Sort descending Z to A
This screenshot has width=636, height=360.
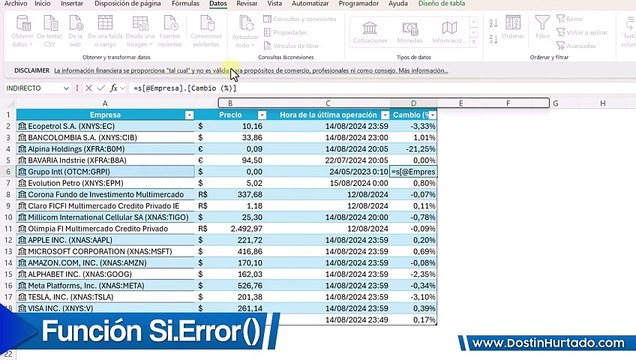[494, 39]
